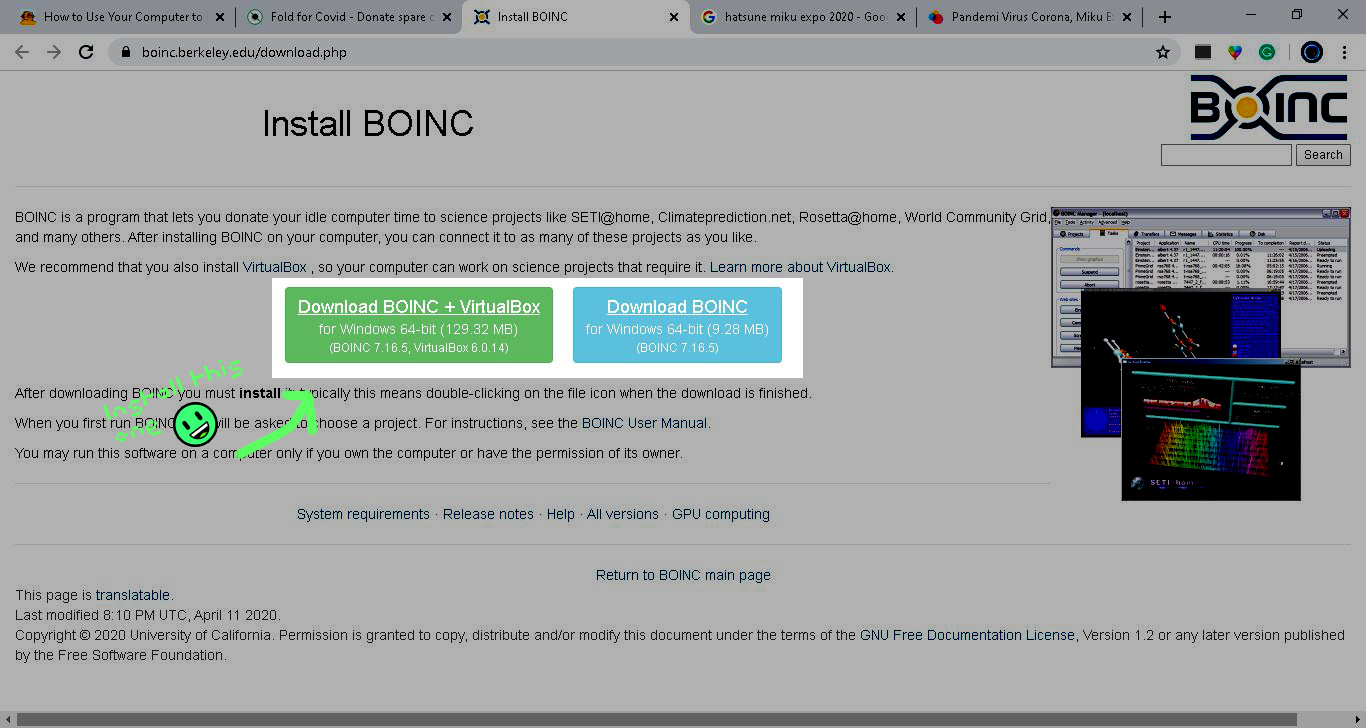Go back to the previous page
This screenshot has width=1366, height=728.
click(x=22, y=52)
